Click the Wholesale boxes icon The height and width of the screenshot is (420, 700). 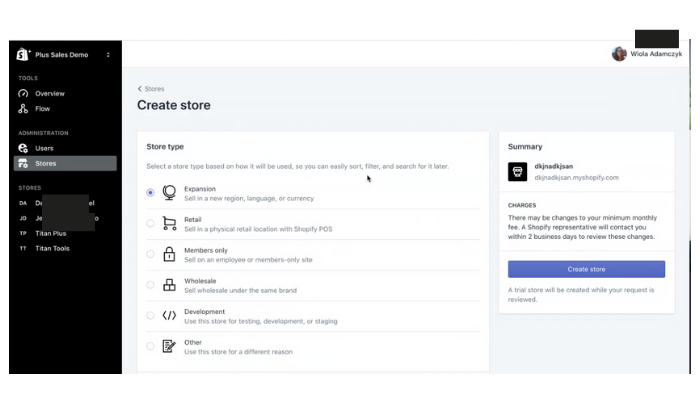(169, 285)
